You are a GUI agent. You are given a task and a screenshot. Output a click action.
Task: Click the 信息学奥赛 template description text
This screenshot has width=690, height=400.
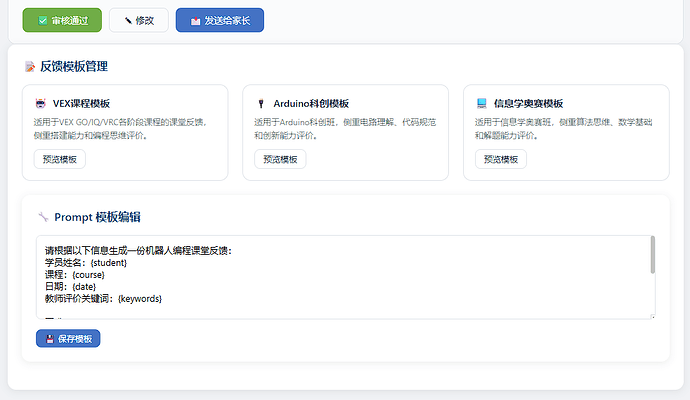(563, 128)
